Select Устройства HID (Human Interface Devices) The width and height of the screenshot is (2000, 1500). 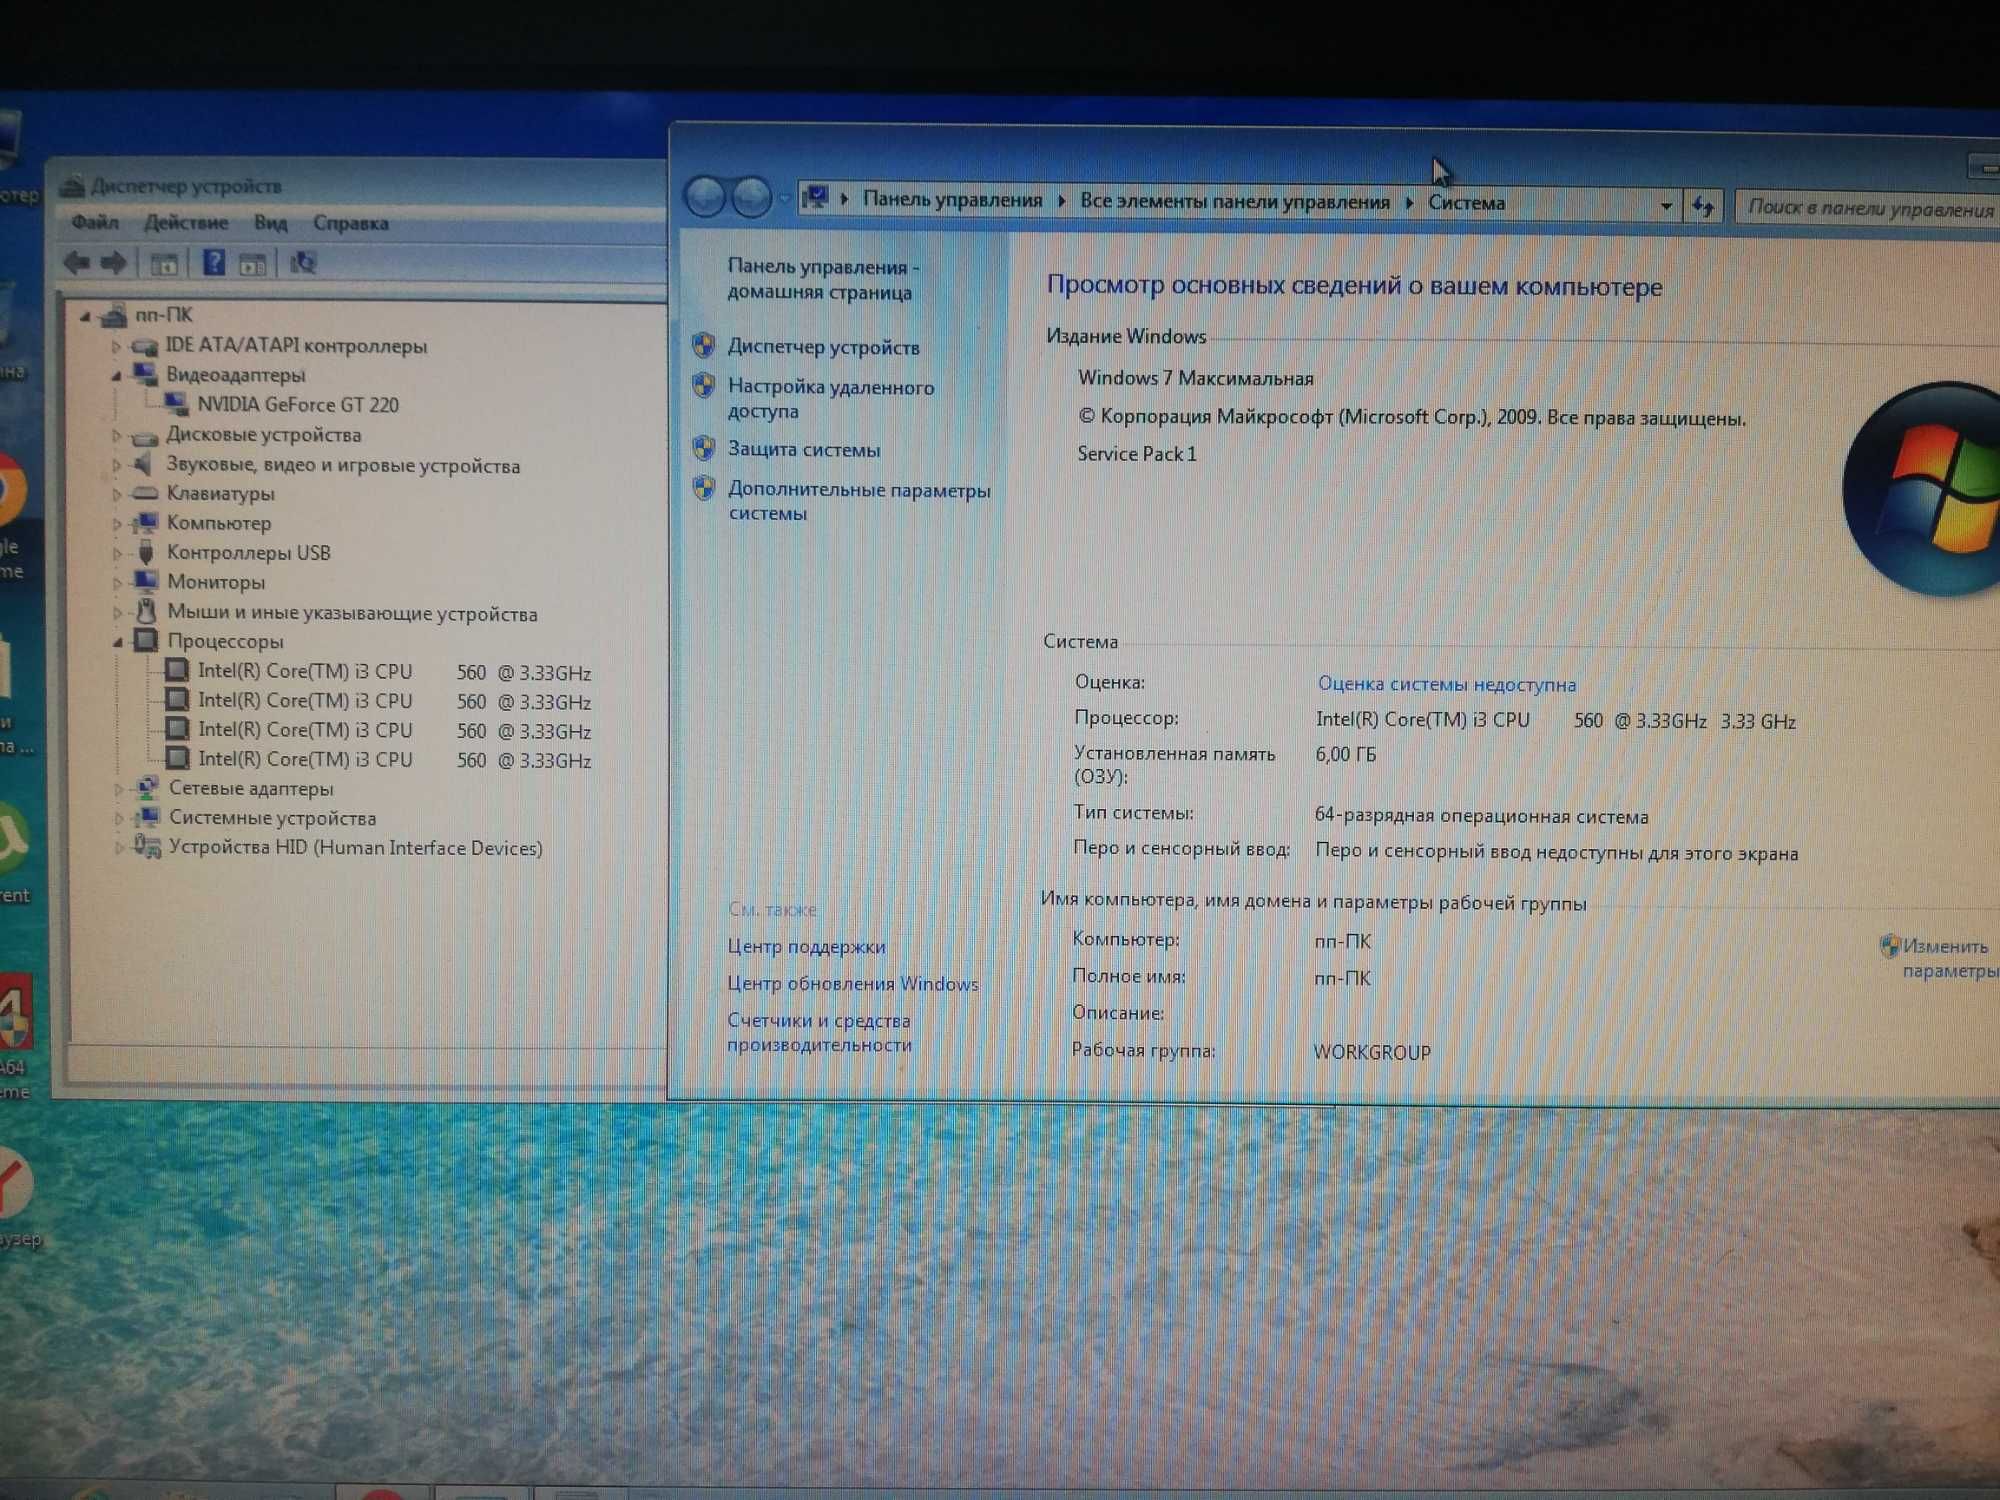355,848
